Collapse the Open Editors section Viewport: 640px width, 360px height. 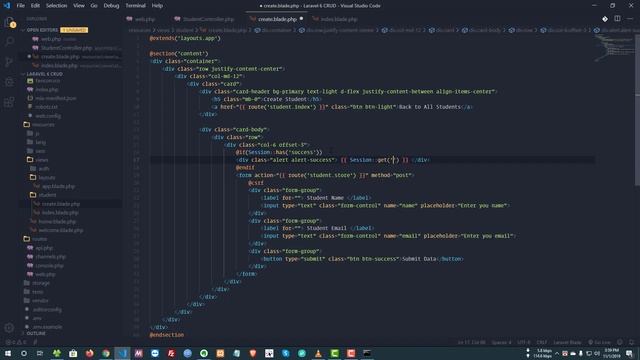(42, 30)
